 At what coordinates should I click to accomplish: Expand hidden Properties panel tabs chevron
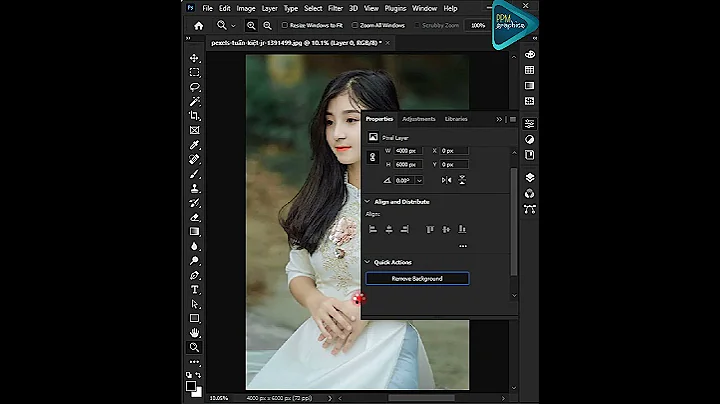pos(499,119)
